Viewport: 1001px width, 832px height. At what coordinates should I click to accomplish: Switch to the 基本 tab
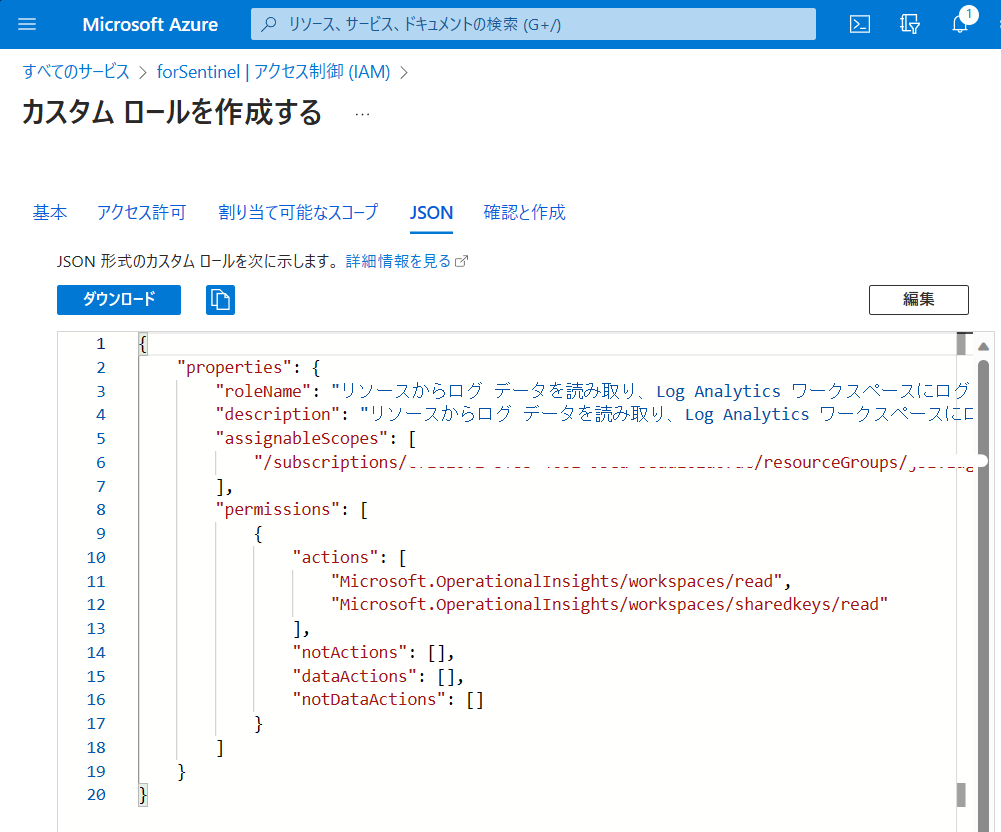pos(50,213)
